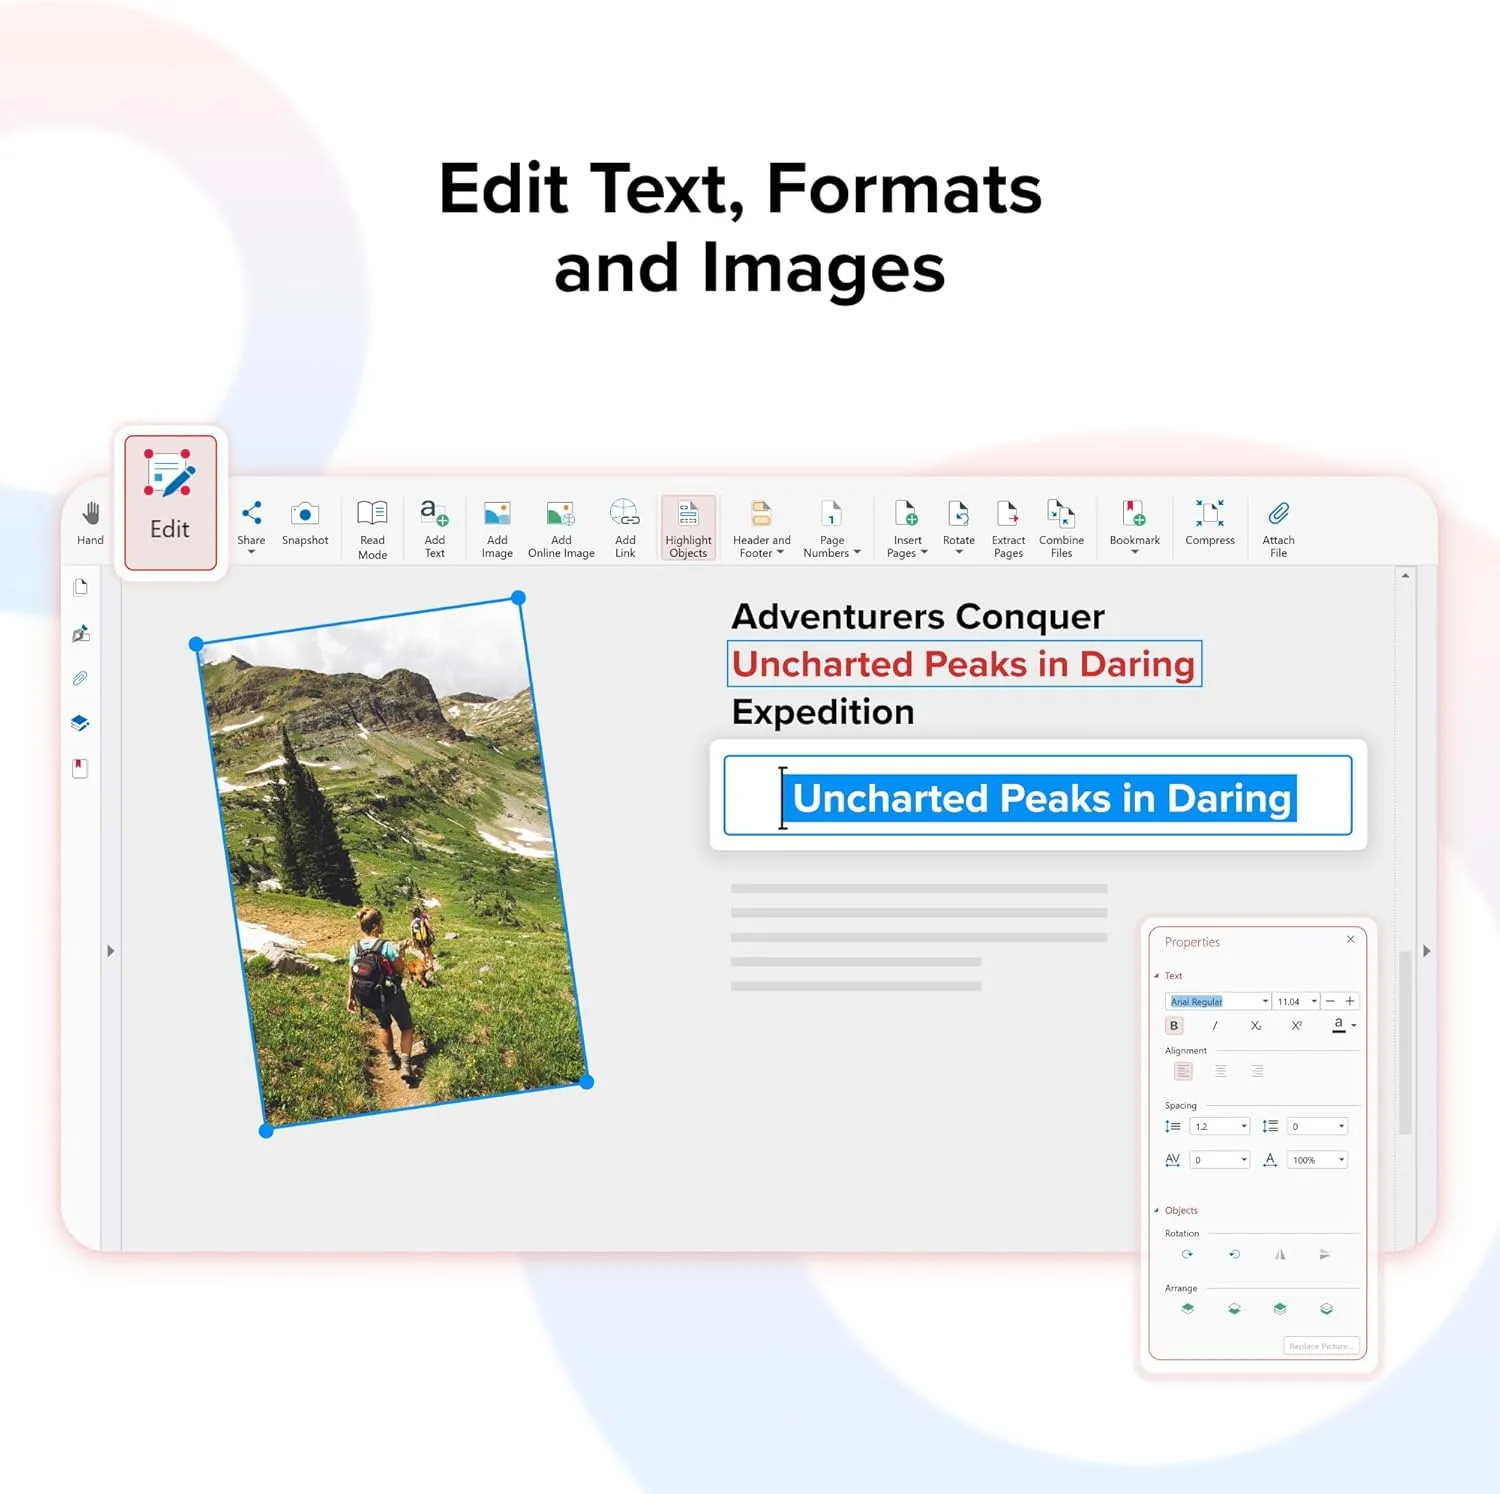The width and height of the screenshot is (1500, 1494).
Task: Click the Replace Picture button
Action: tap(1321, 1345)
